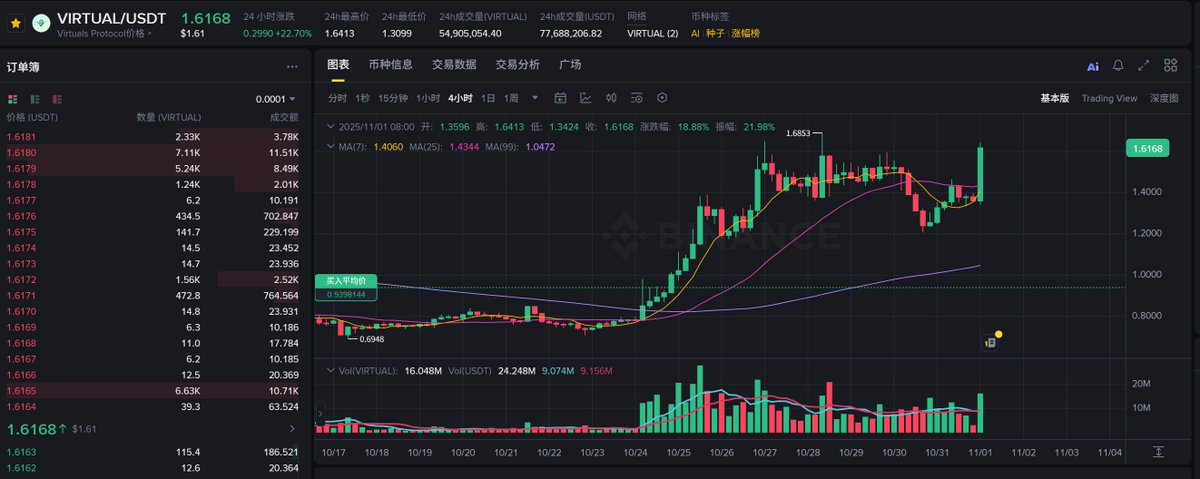
Task: Select the 1小时 interval
Action: click(x=428, y=98)
